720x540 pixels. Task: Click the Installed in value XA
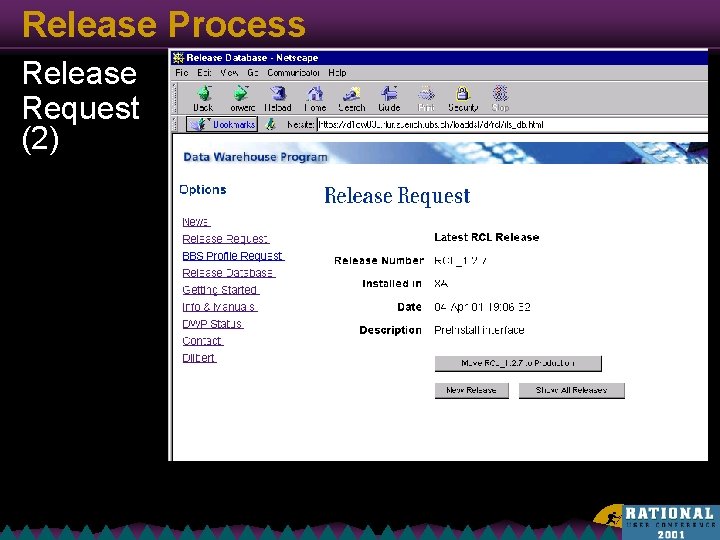(x=441, y=284)
